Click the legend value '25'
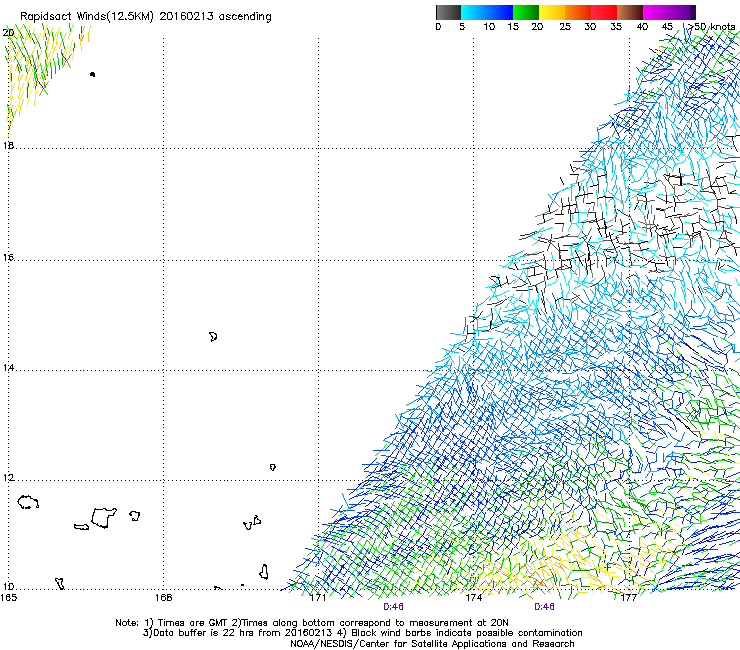Screen dimensions: 740x650 (x=565, y=27)
